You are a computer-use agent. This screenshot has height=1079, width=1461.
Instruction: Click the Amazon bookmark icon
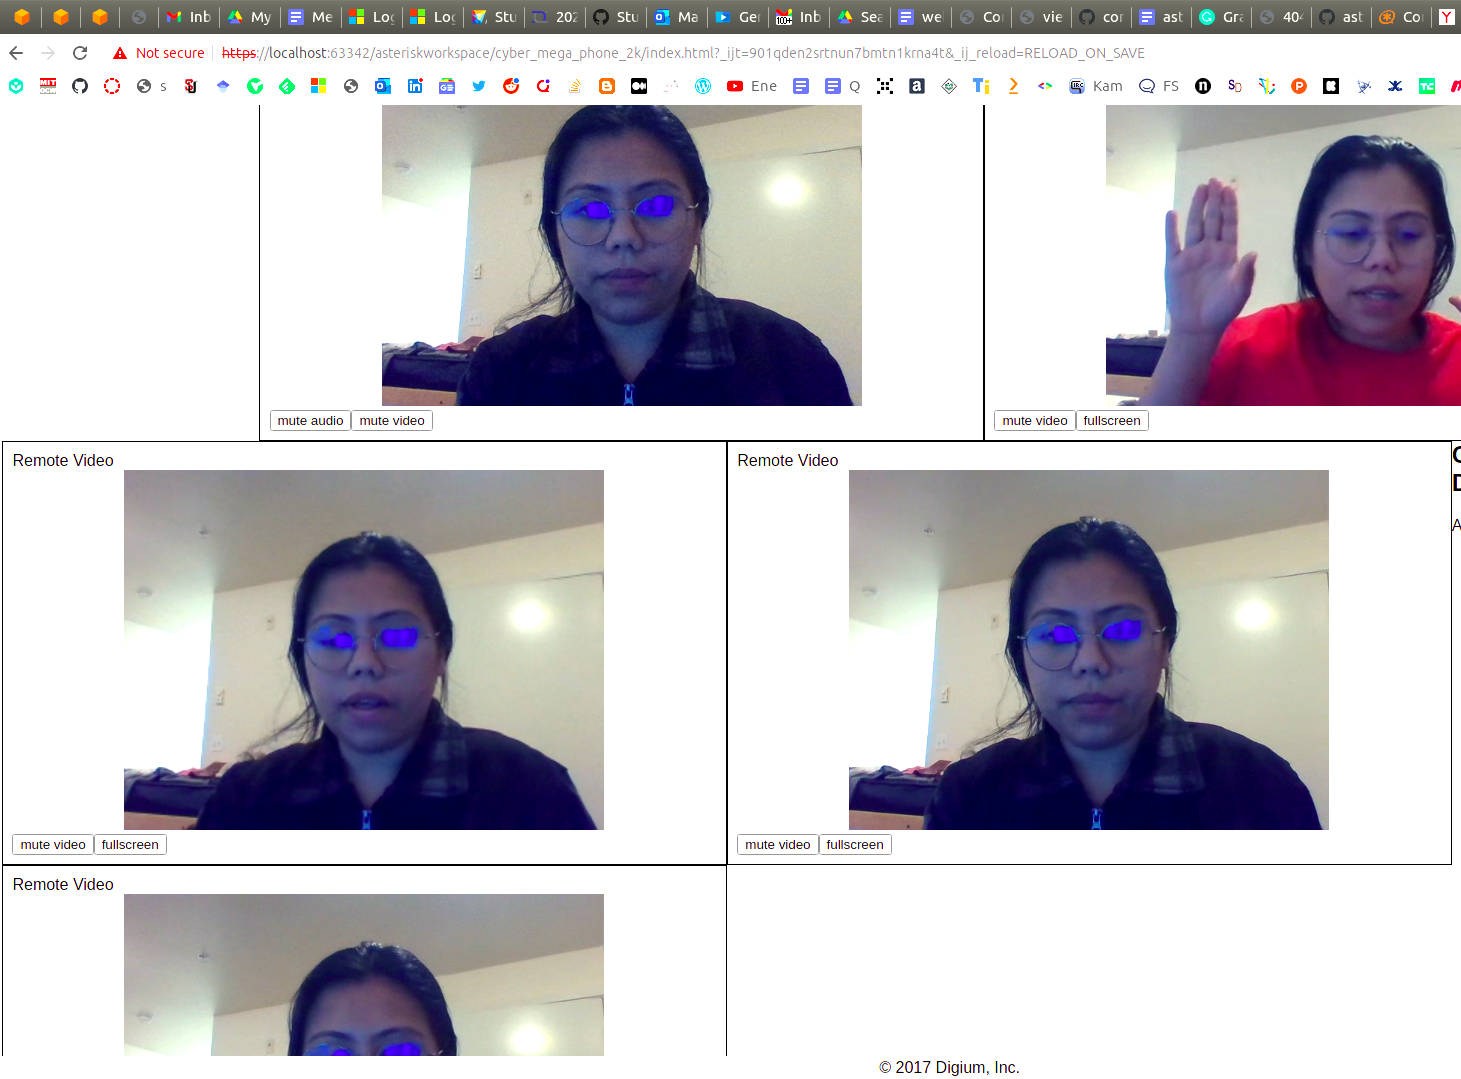917,86
